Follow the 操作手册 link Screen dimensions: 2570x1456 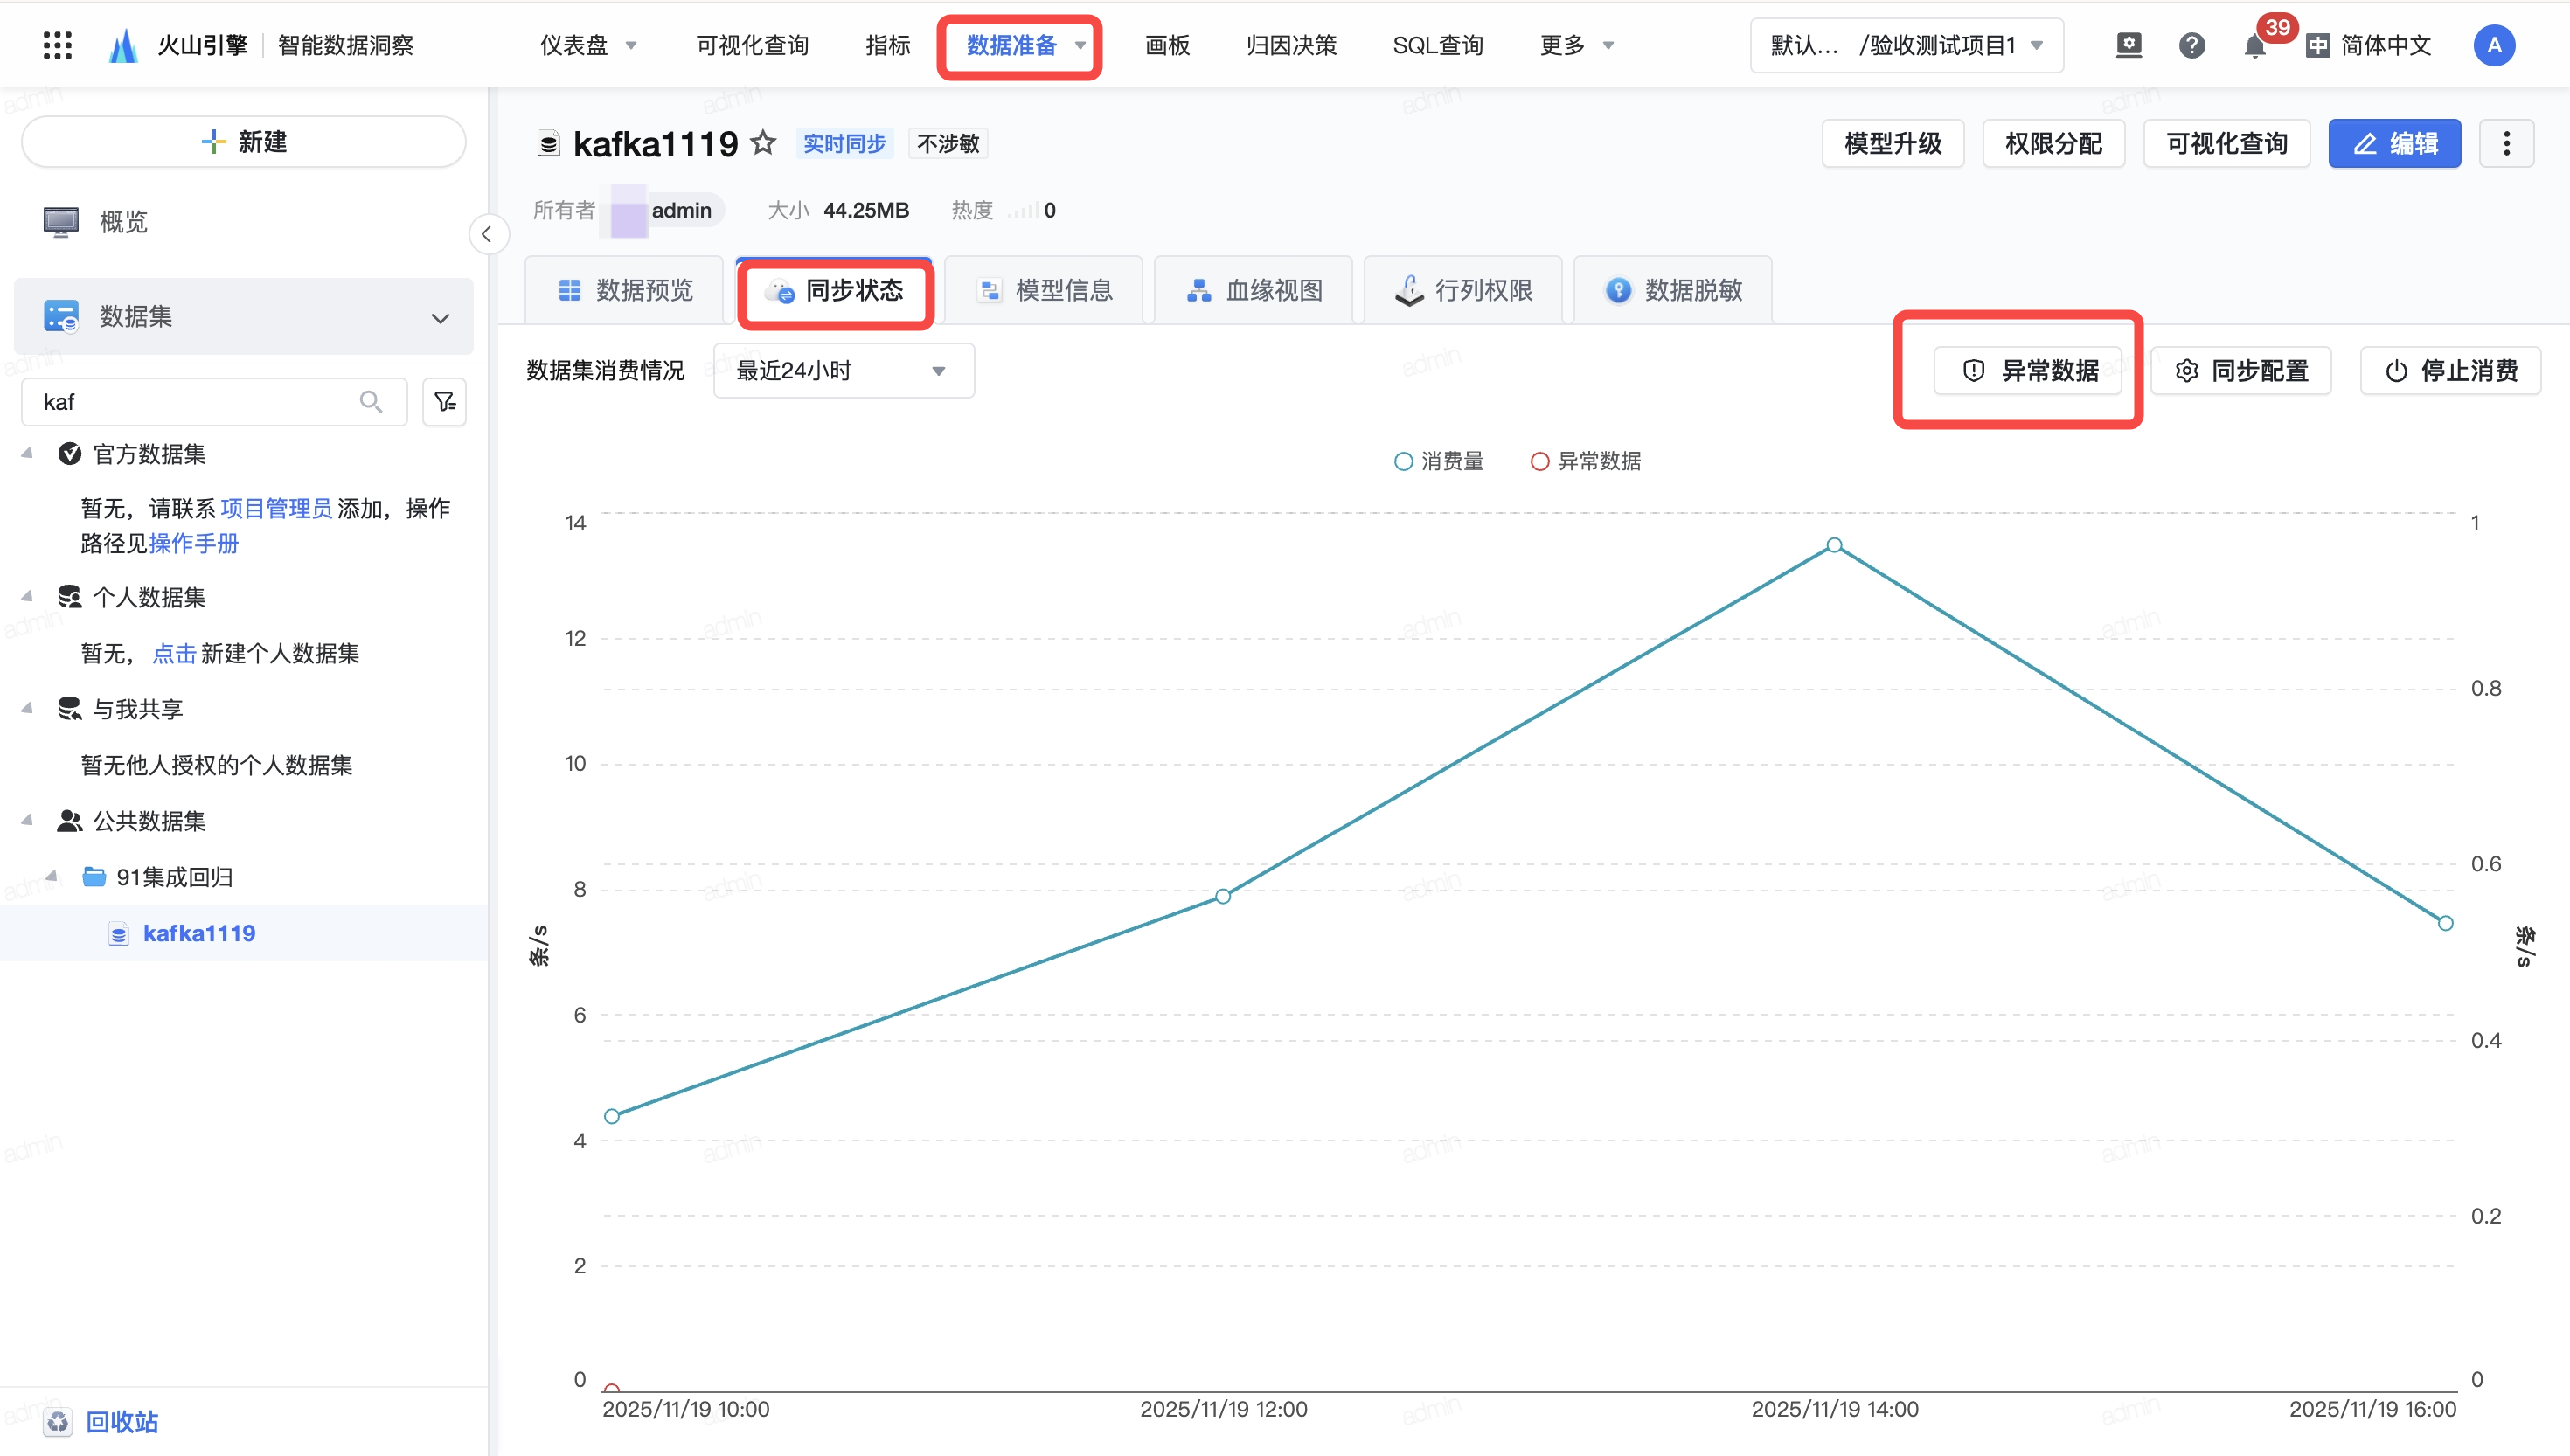click(x=194, y=543)
